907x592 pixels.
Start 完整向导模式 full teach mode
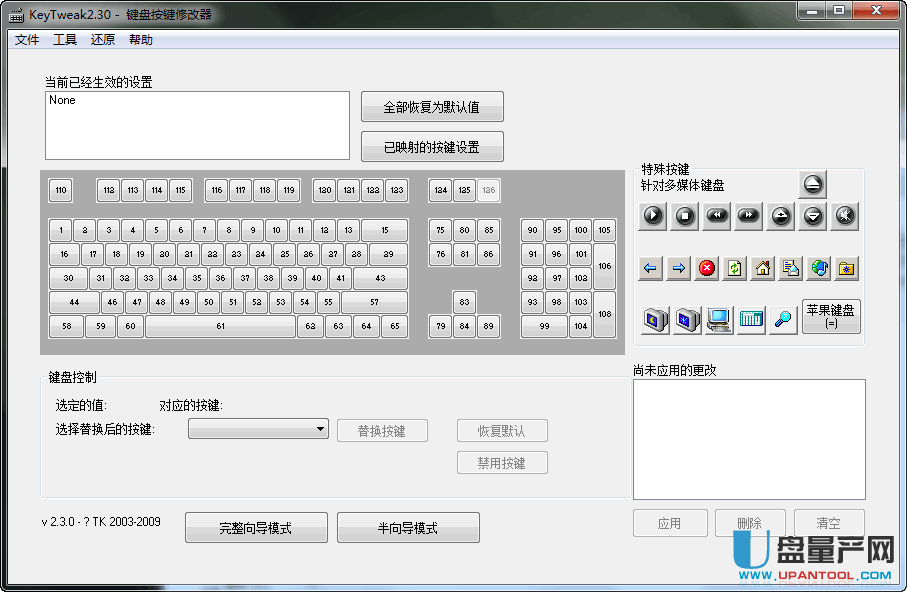256,528
